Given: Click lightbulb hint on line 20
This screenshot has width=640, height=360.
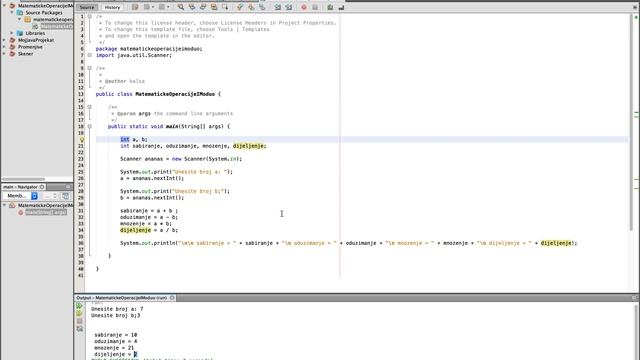Looking at the screenshot, I should pos(82,140).
